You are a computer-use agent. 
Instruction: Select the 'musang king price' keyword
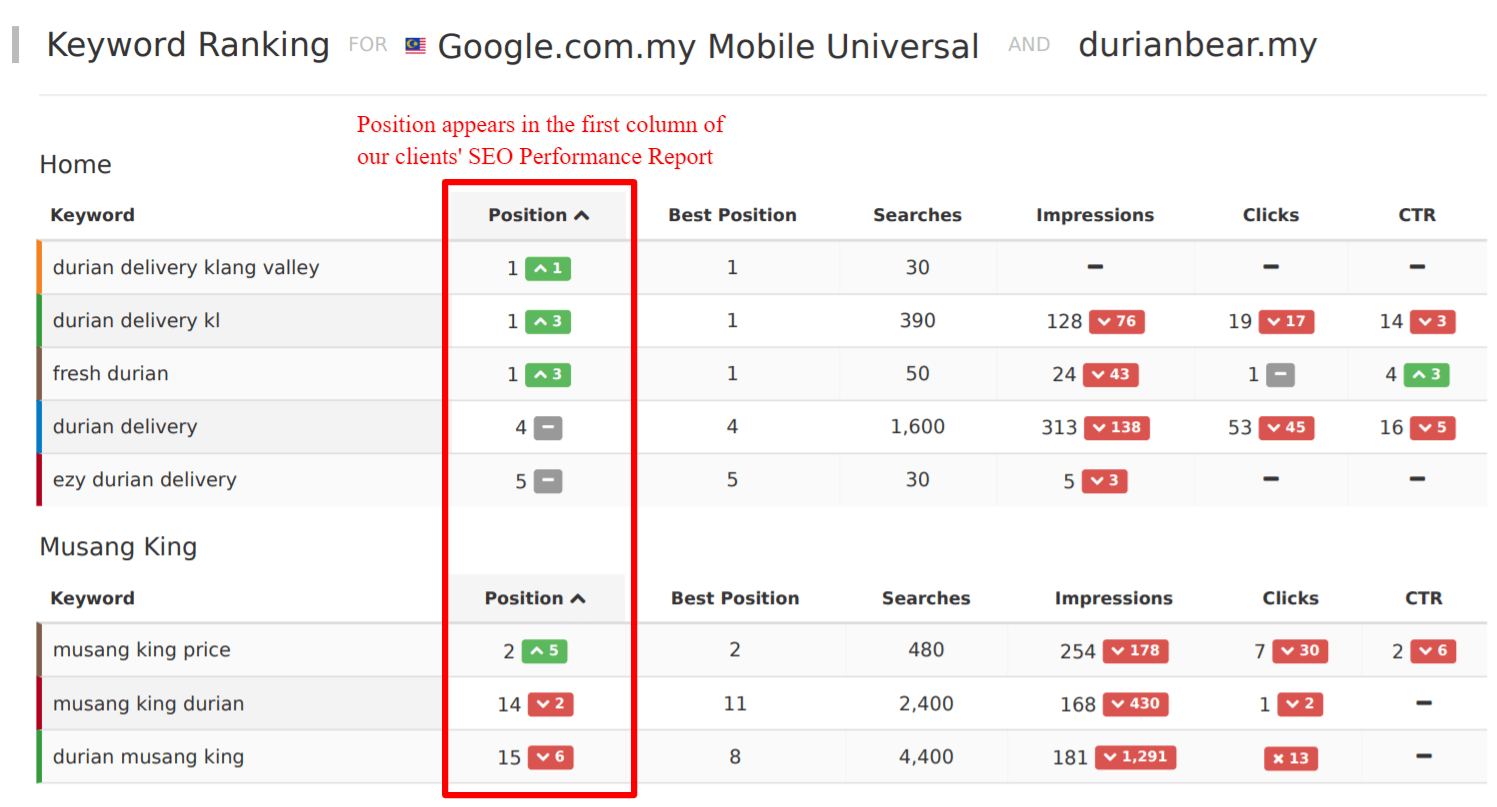[x=141, y=650]
